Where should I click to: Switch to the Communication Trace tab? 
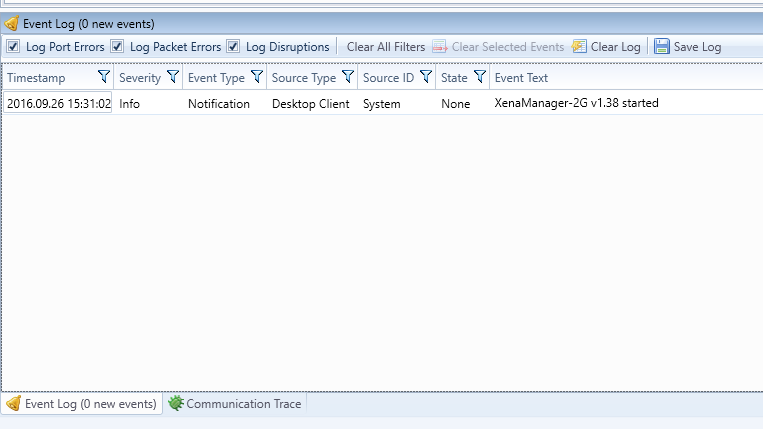(235, 404)
